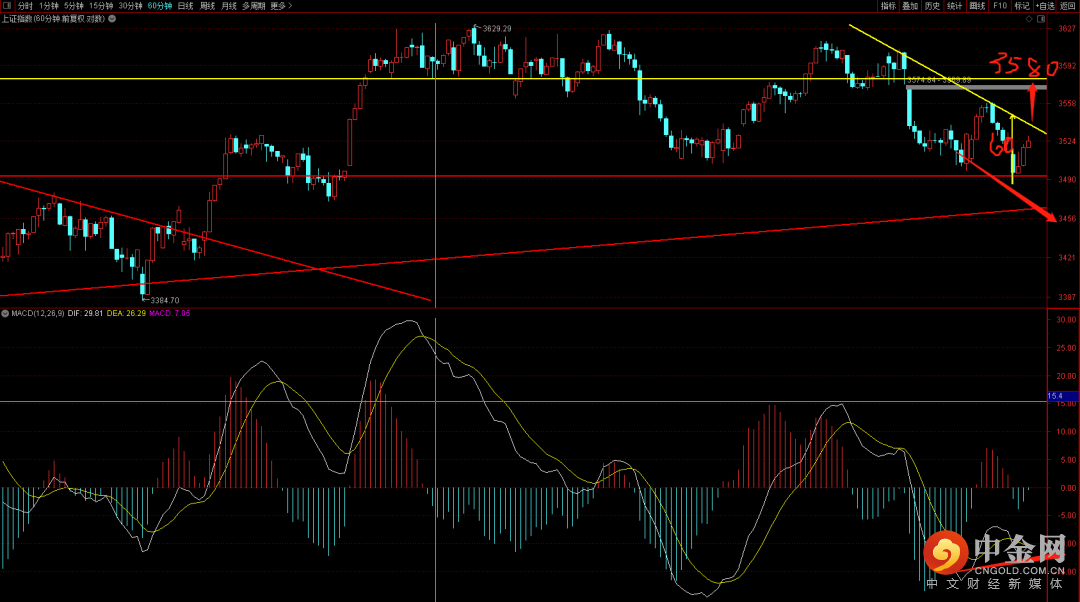
Task: Click the F10 company info button
Action: tap(999, 6)
